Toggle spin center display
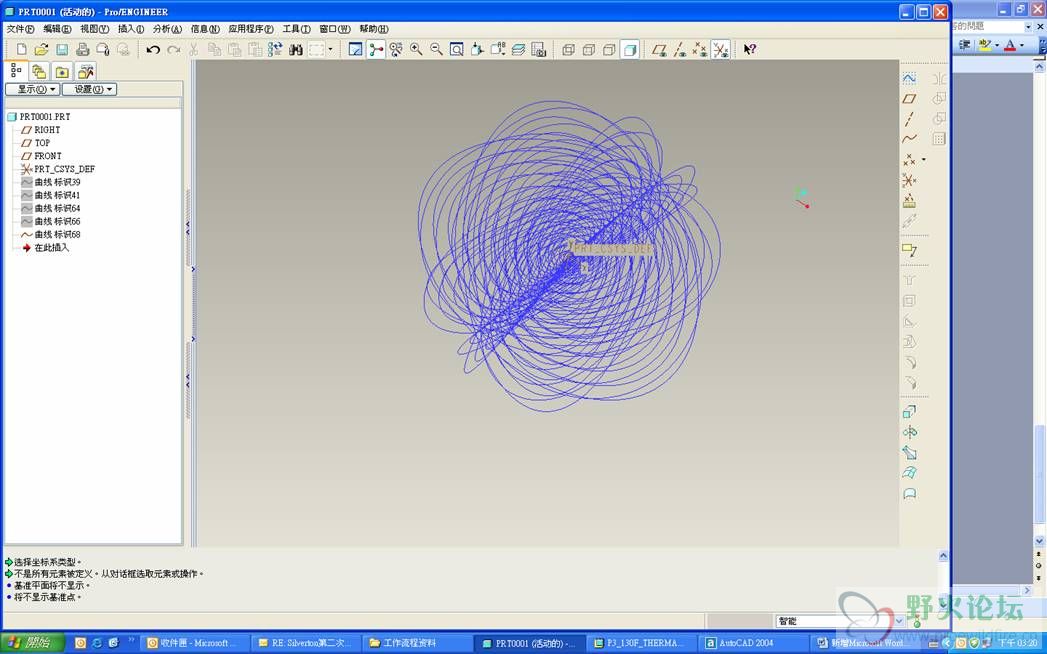Viewport: 1047px width, 654px height. [377, 49]
